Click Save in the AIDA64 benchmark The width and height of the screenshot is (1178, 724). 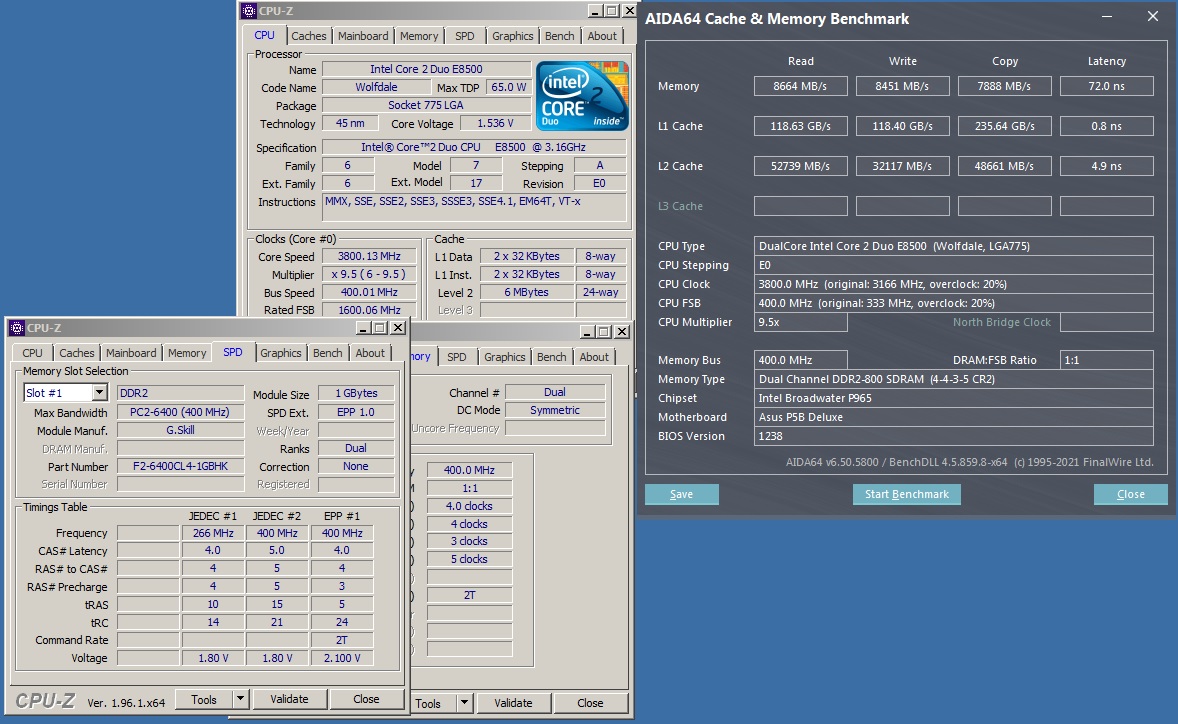coord(681,494)
